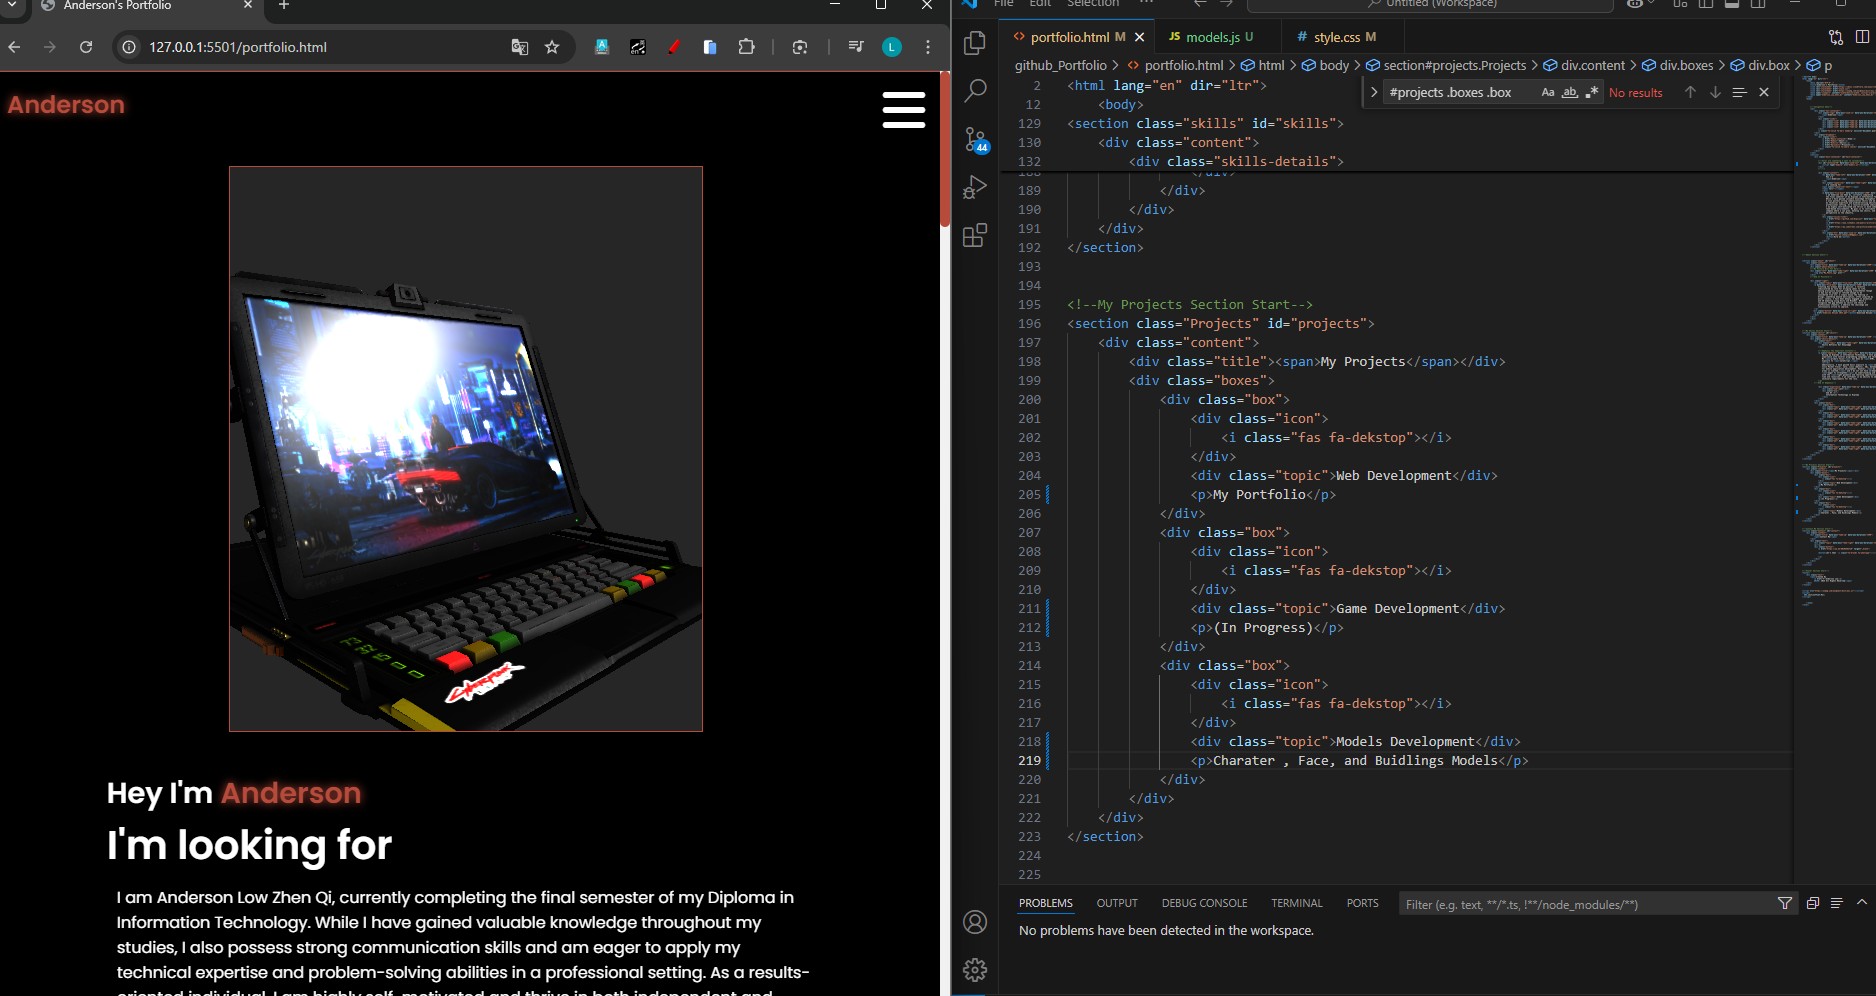The width and height of the screenshot is (1876, 996).
Task: Click the laptop model image on the portfolio
Action: pos(466,449)
